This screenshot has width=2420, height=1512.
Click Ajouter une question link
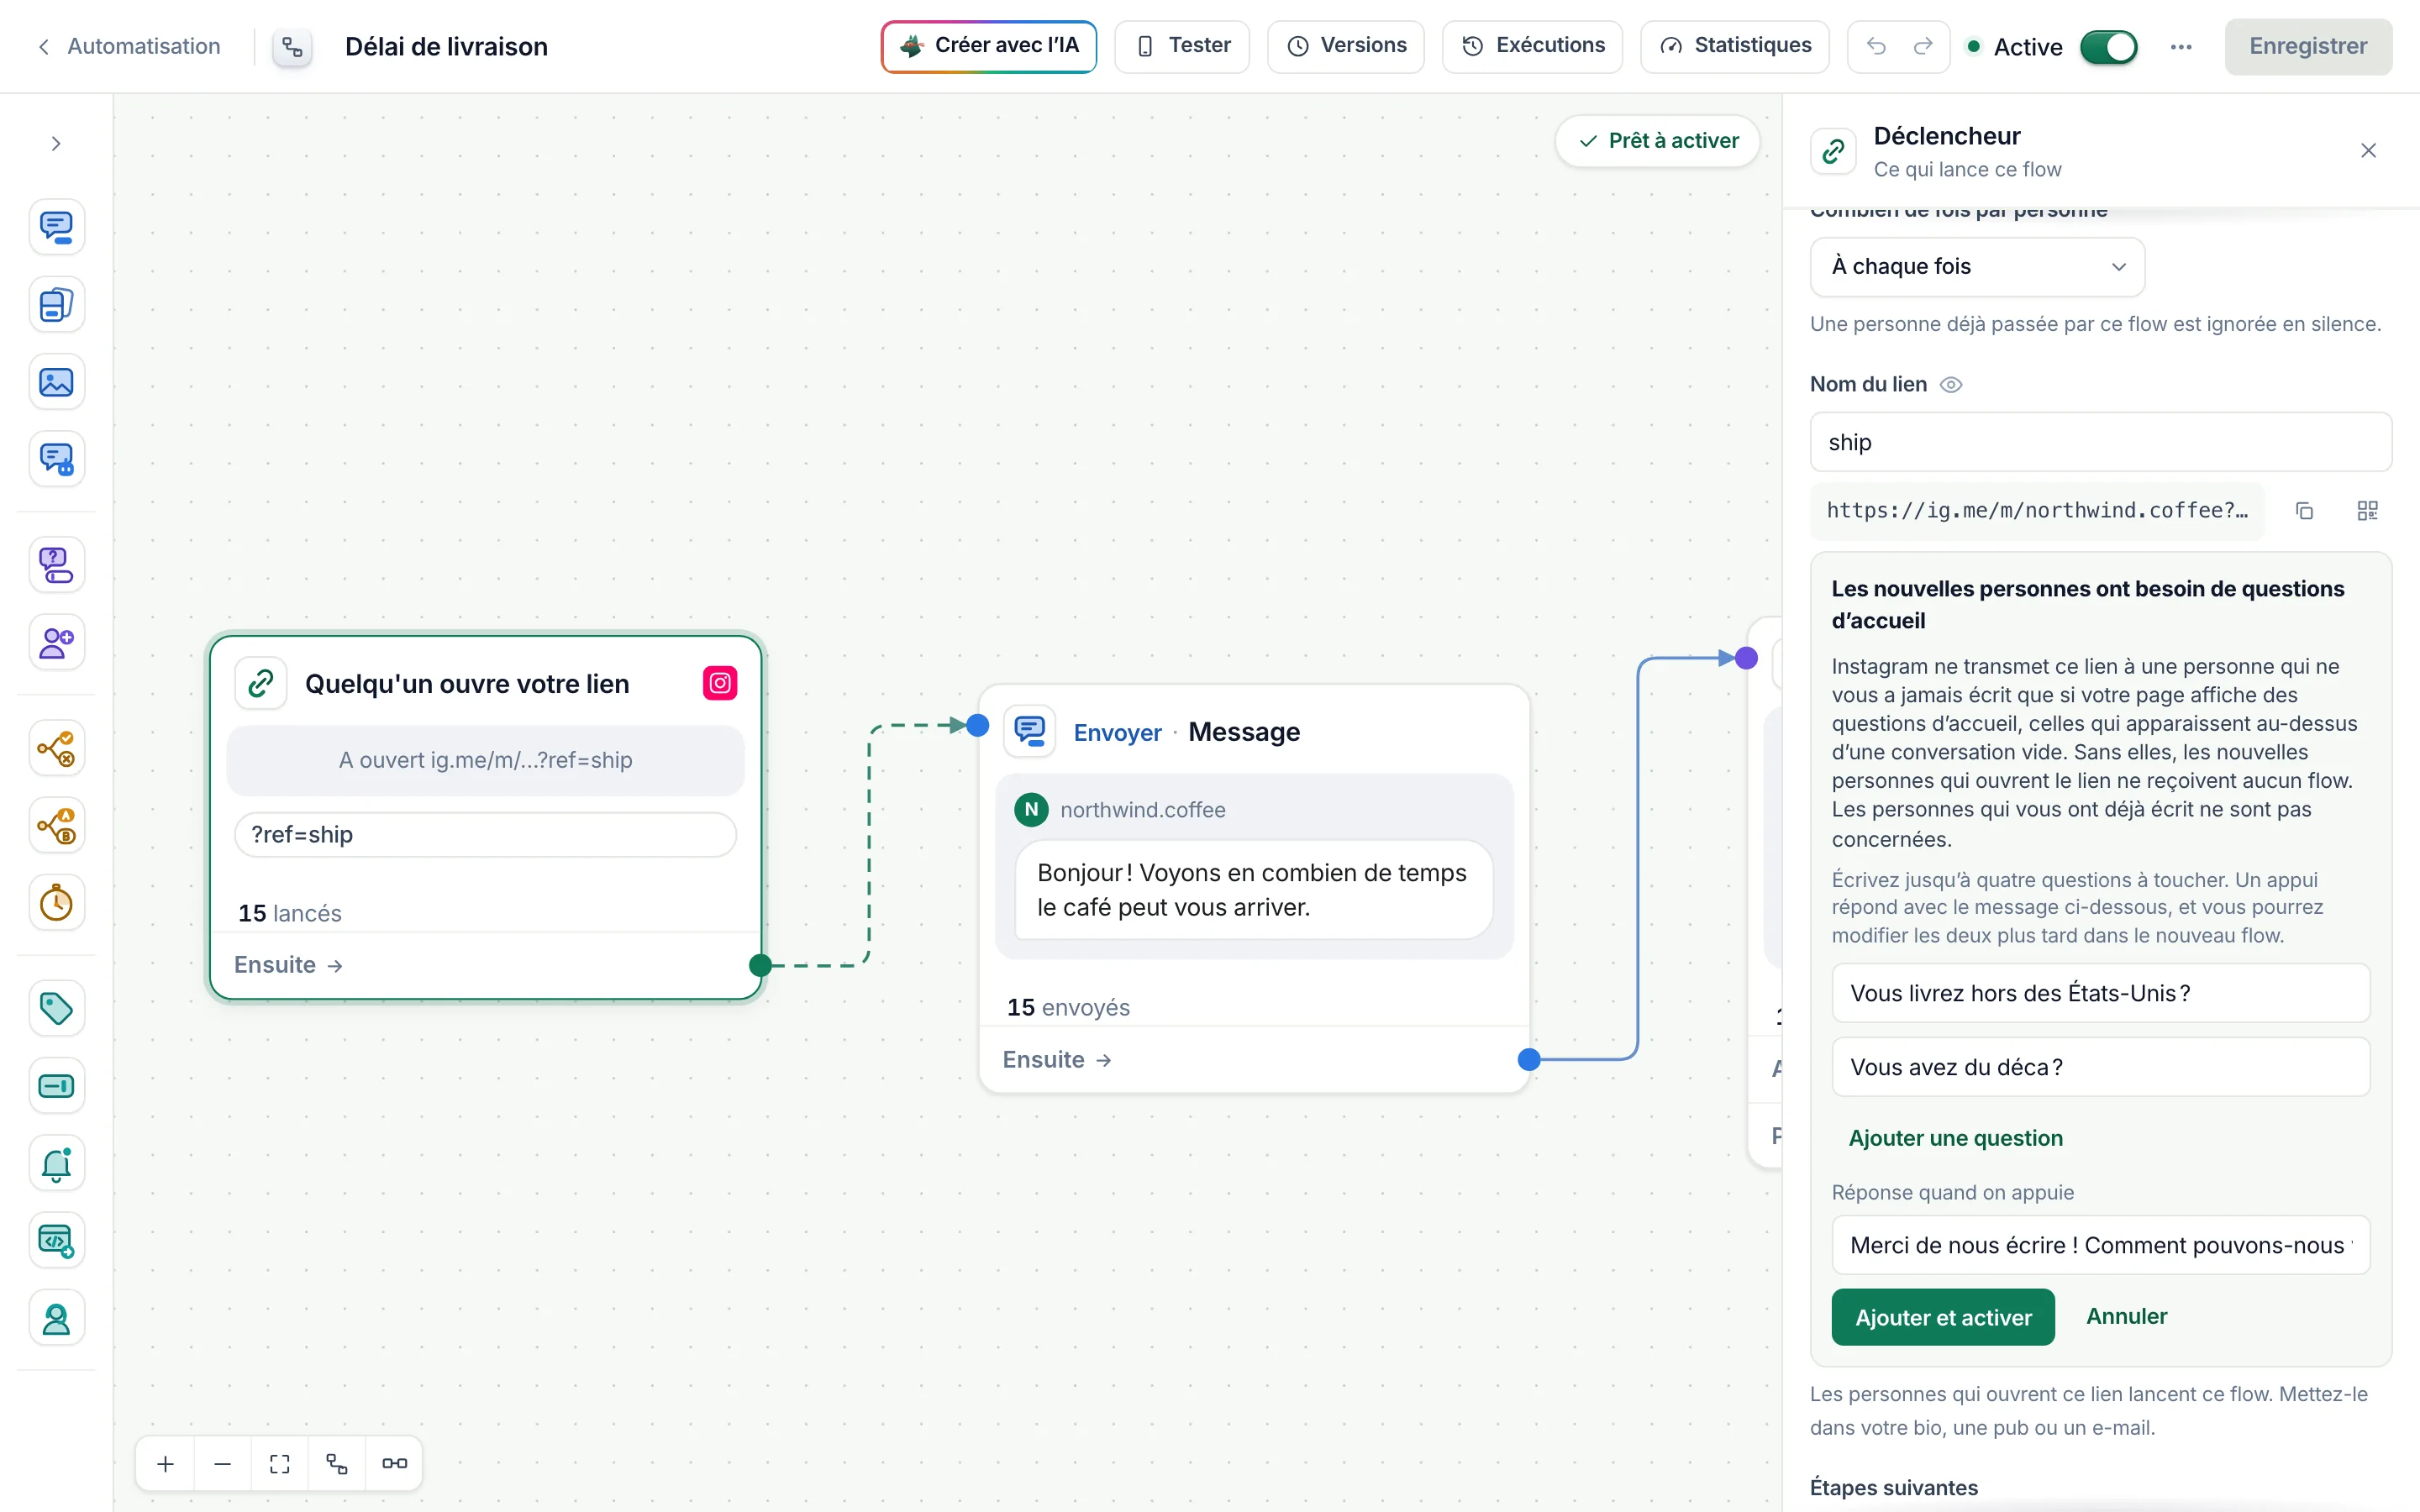pyautogui.click(x=1955, y=1138)
